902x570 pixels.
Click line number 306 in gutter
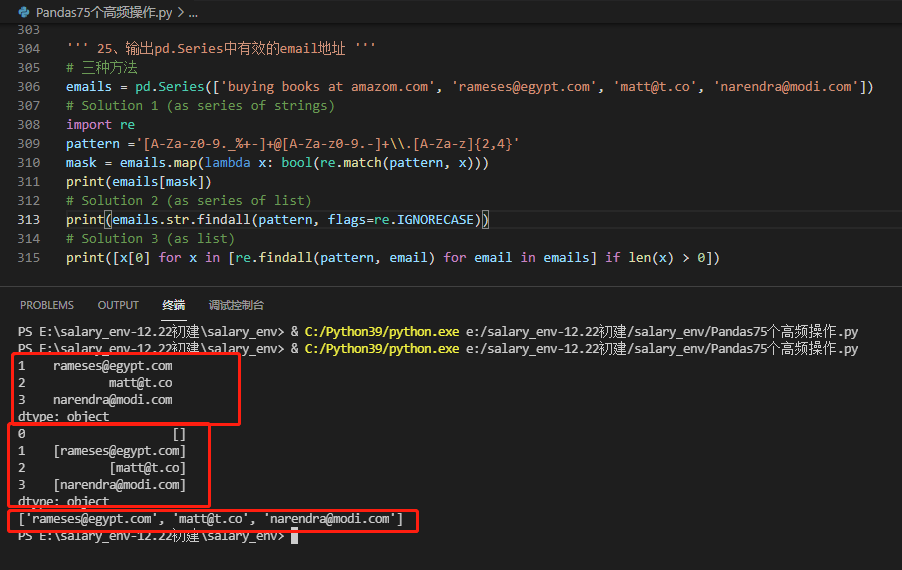[29, 86]
